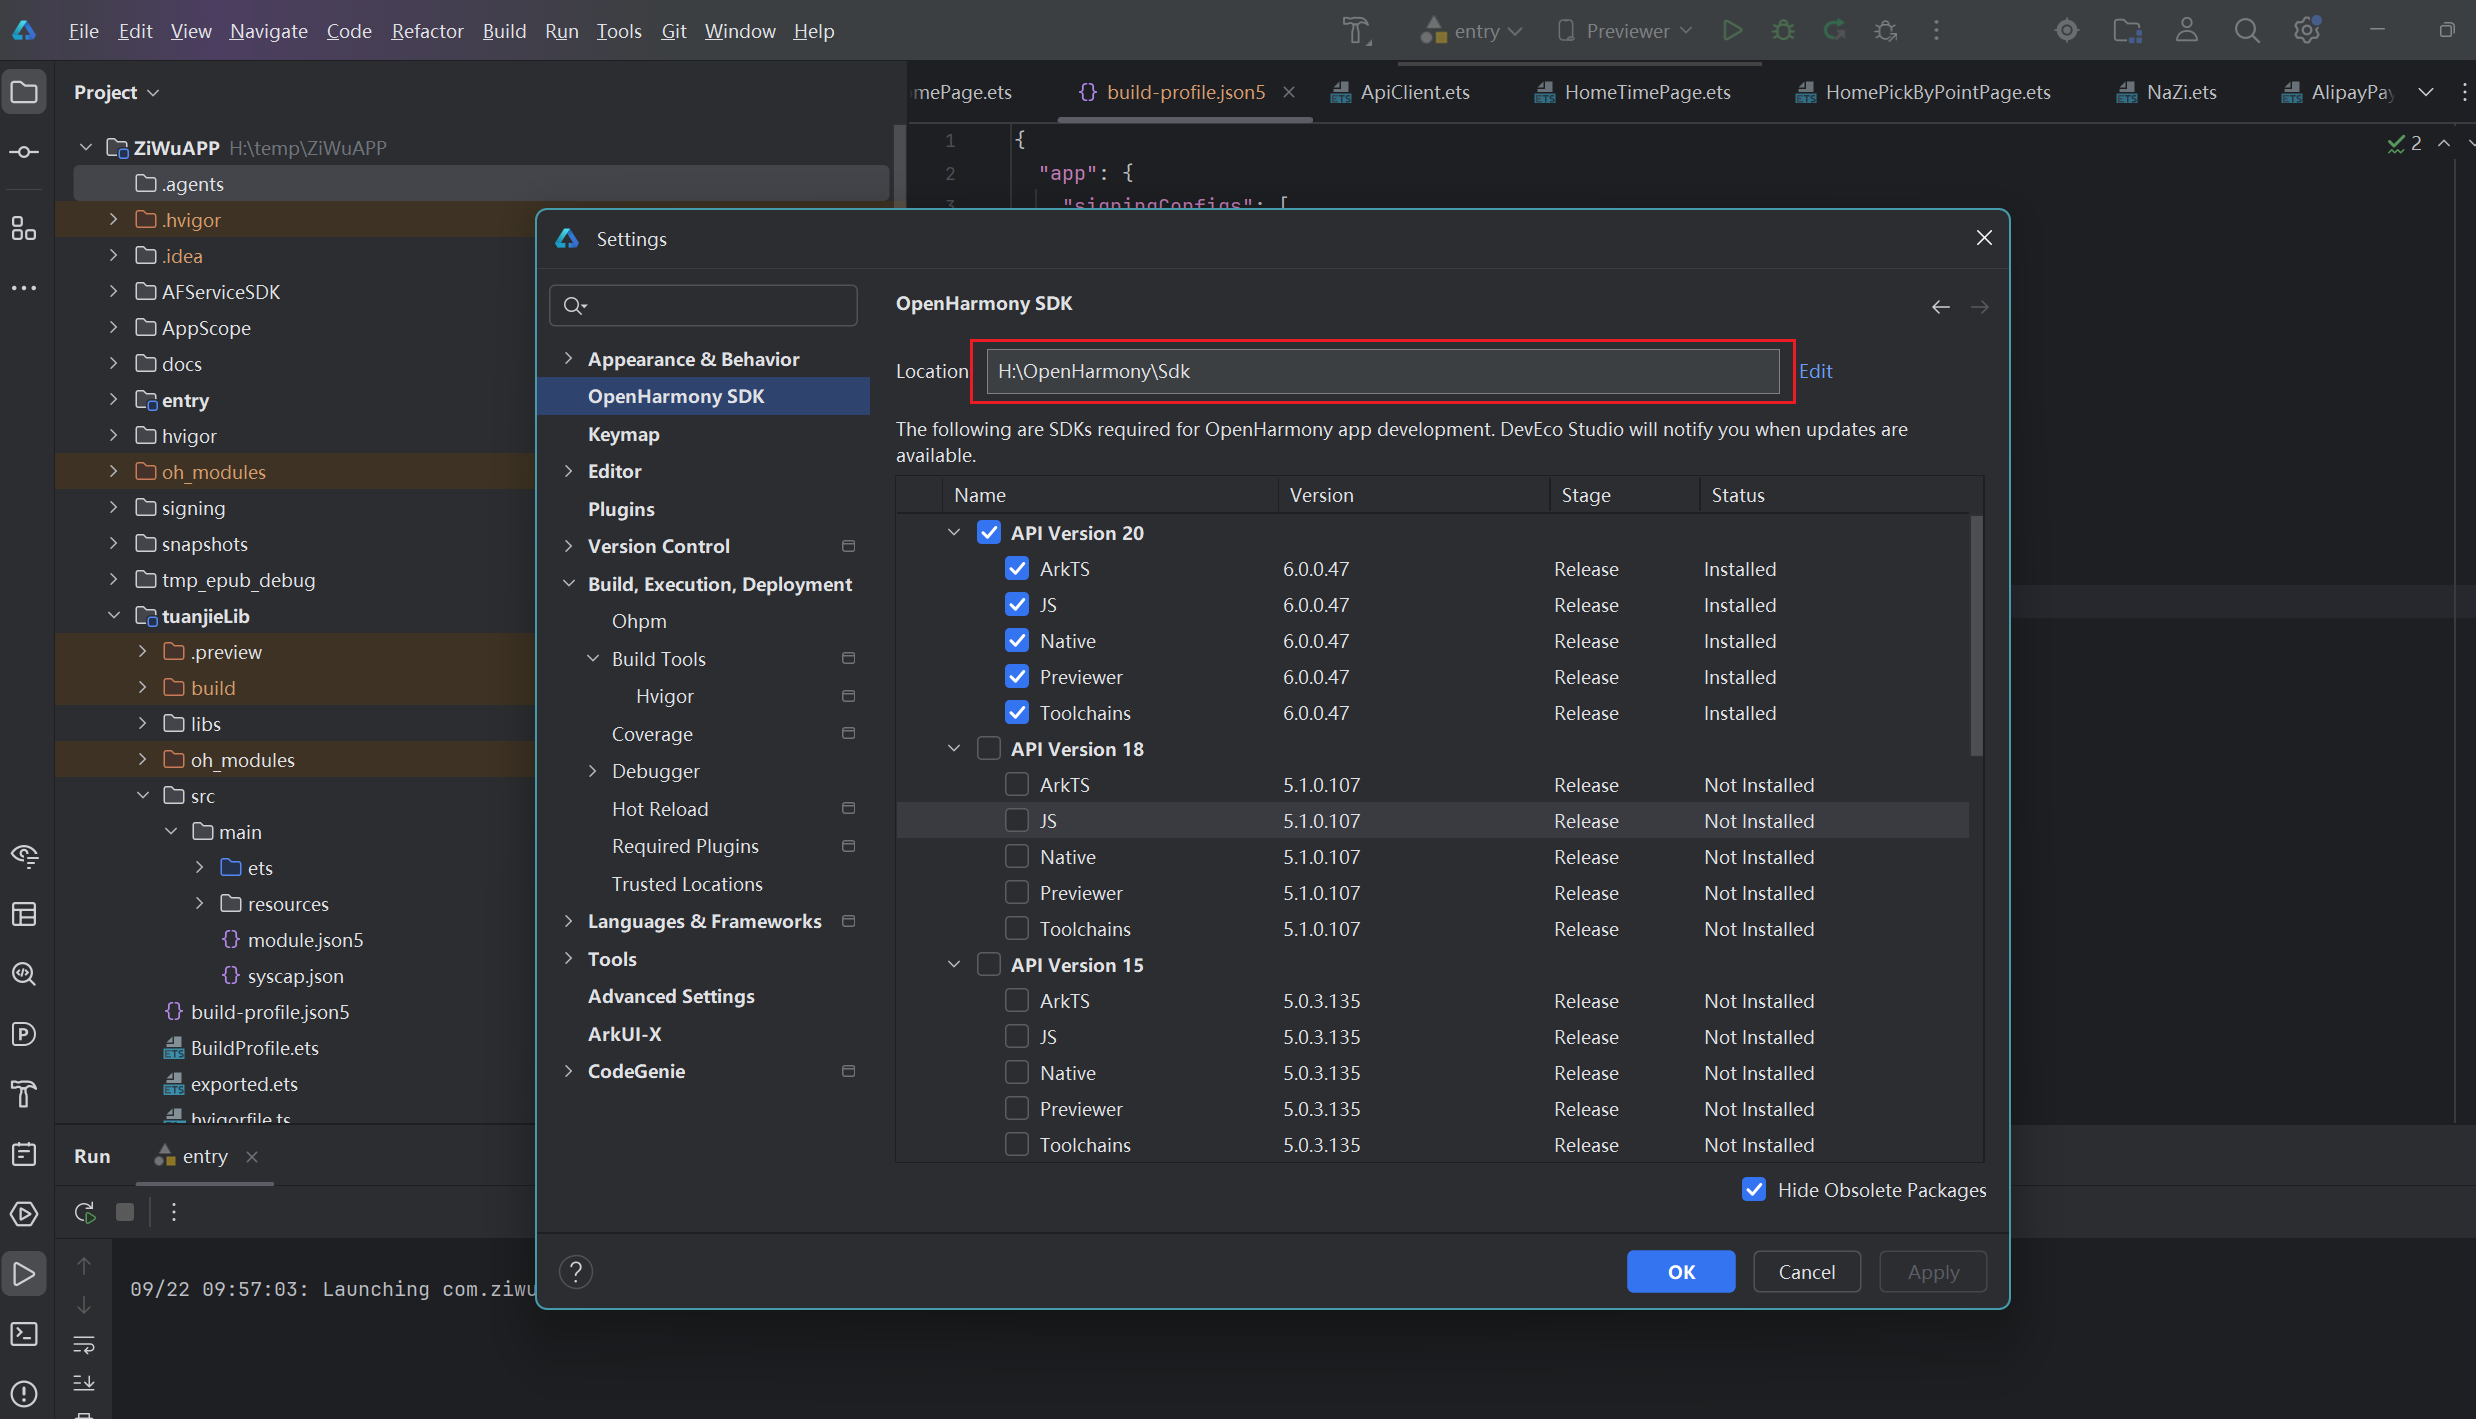Click the build hammer icon in top toolbar
The image size is (2476, 1419).
click(1357, 31)
